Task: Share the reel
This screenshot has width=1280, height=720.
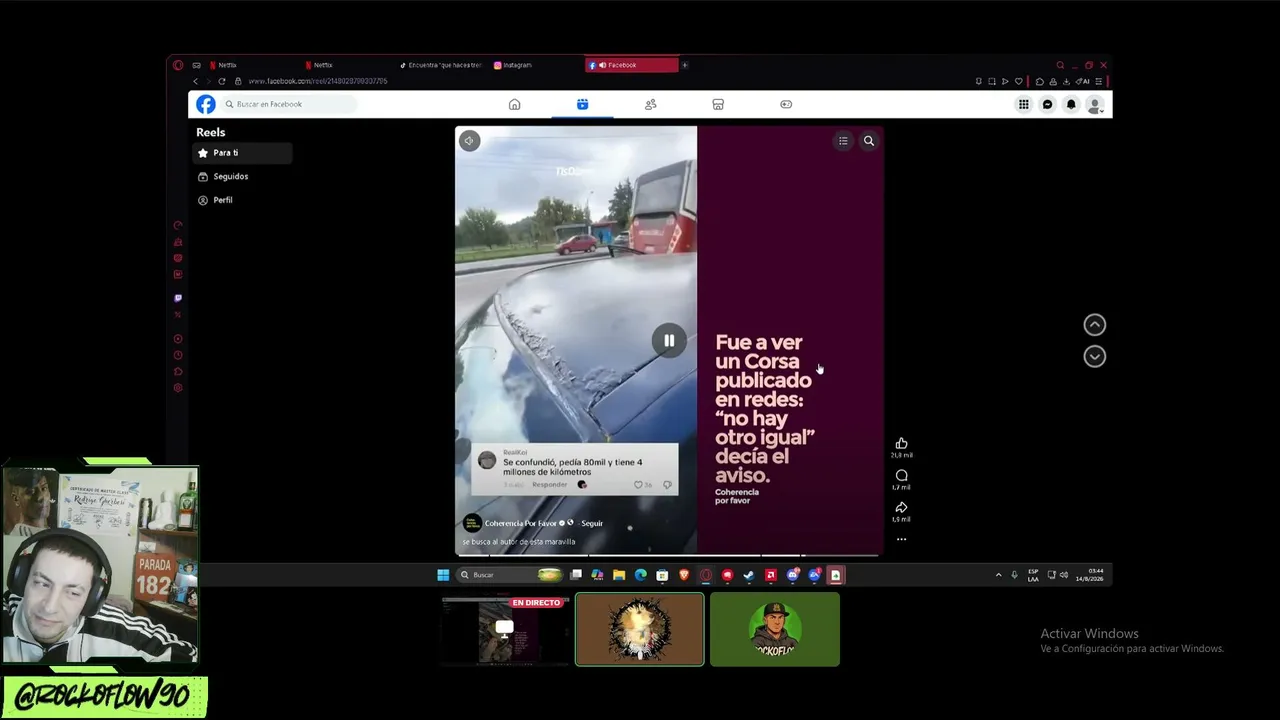Action: coord(901,508)
